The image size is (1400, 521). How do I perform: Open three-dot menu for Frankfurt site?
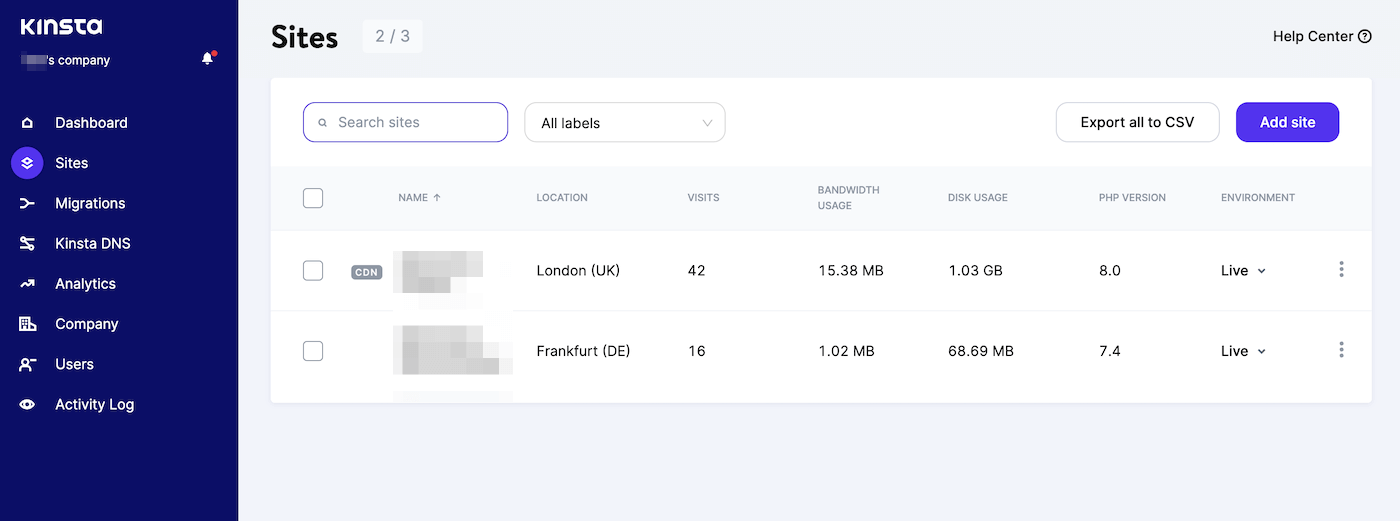click(1341, 349)
